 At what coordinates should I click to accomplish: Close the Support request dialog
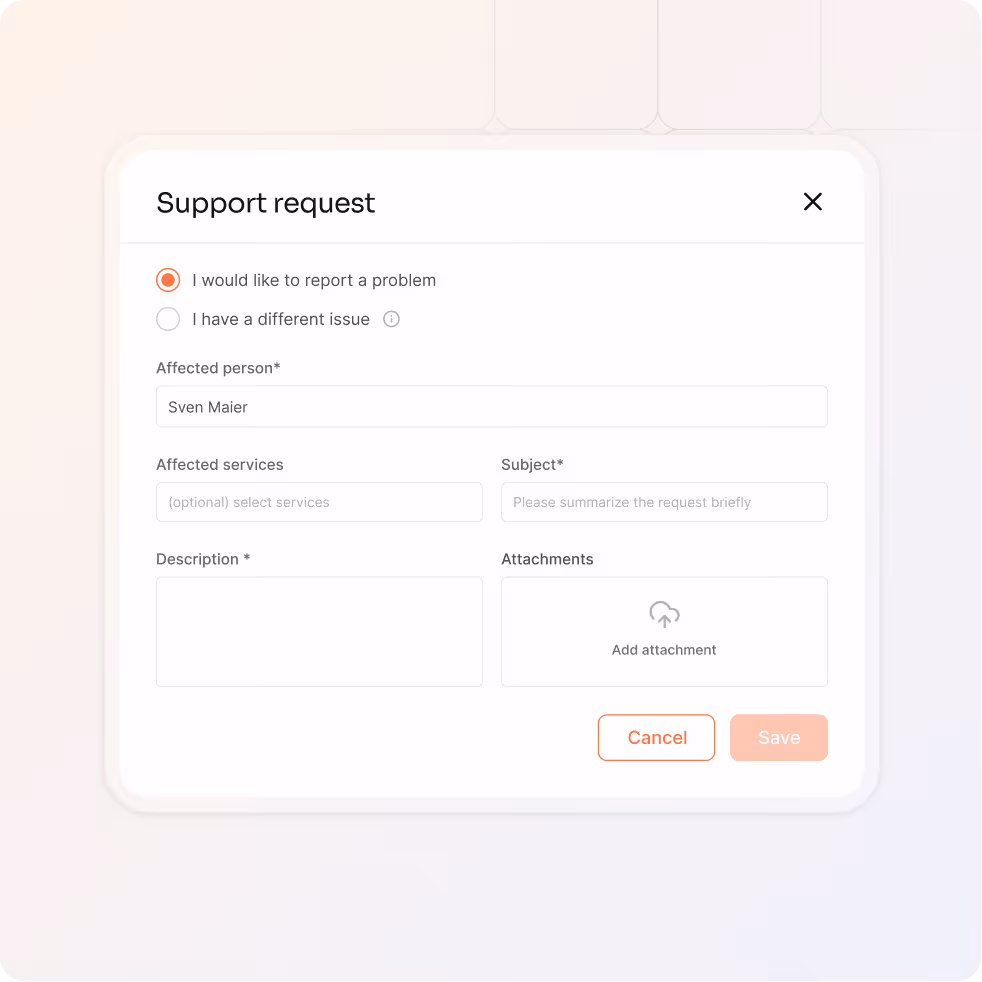pyautogui.click(x=812, y=202)
